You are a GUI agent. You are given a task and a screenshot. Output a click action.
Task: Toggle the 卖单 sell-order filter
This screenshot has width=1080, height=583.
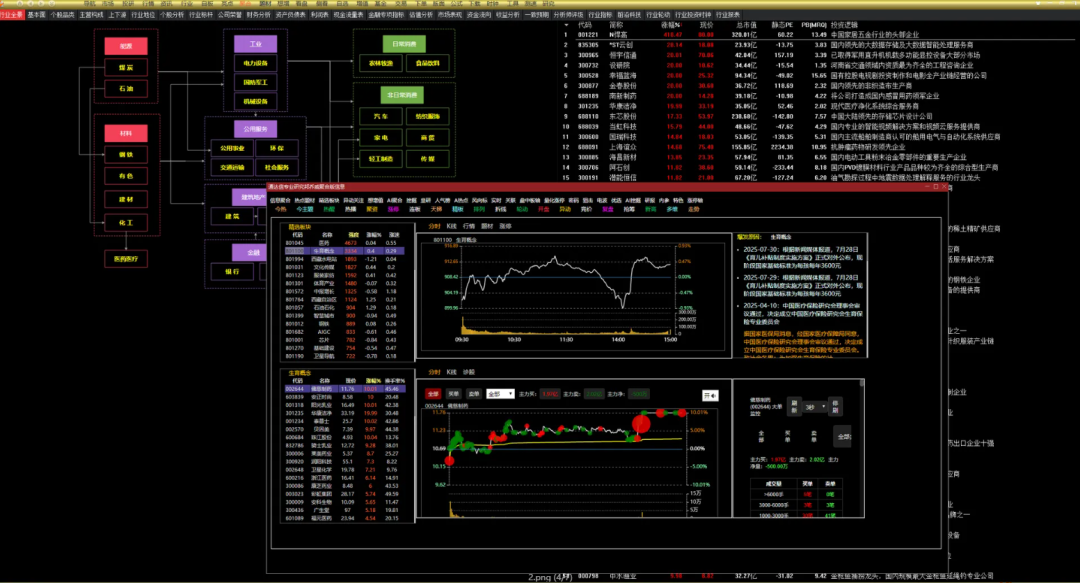pos(473,394)
